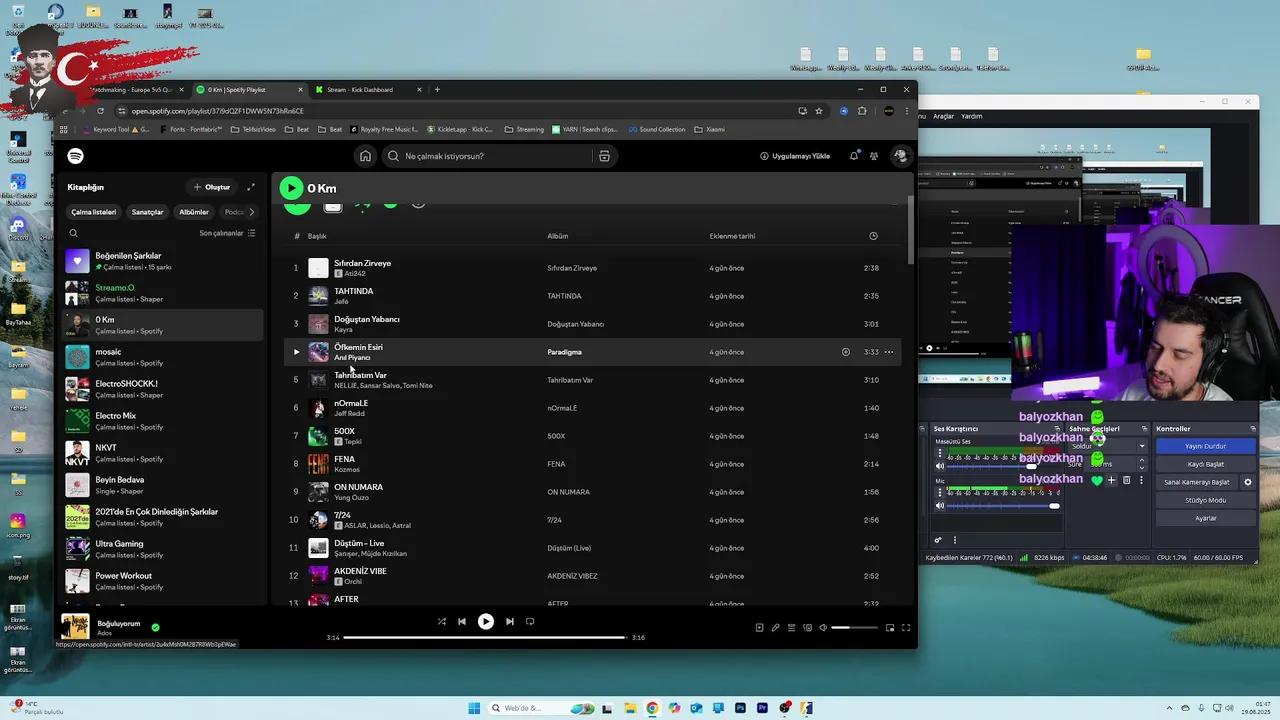Open Spotify notifications bell
The height and width of the screenshot is (720, 1280).
pos(854,156)
